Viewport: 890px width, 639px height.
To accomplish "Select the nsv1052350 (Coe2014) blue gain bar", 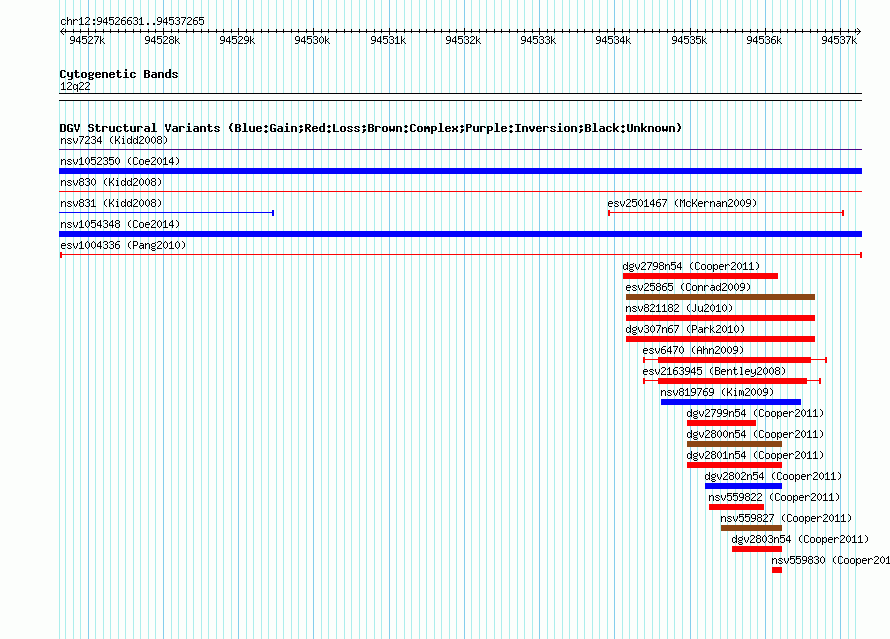I will (460, 171).
